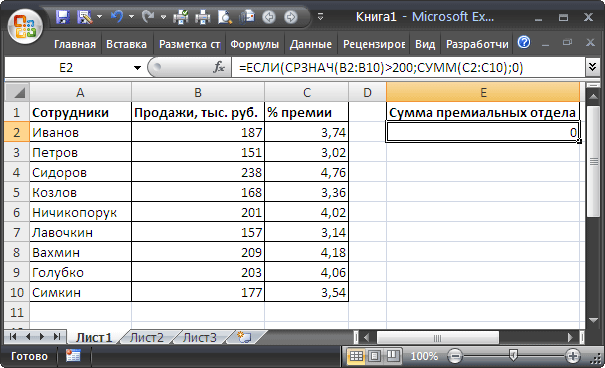
Task: Switch to sheet Лист2
Action: tap(147, 338)
